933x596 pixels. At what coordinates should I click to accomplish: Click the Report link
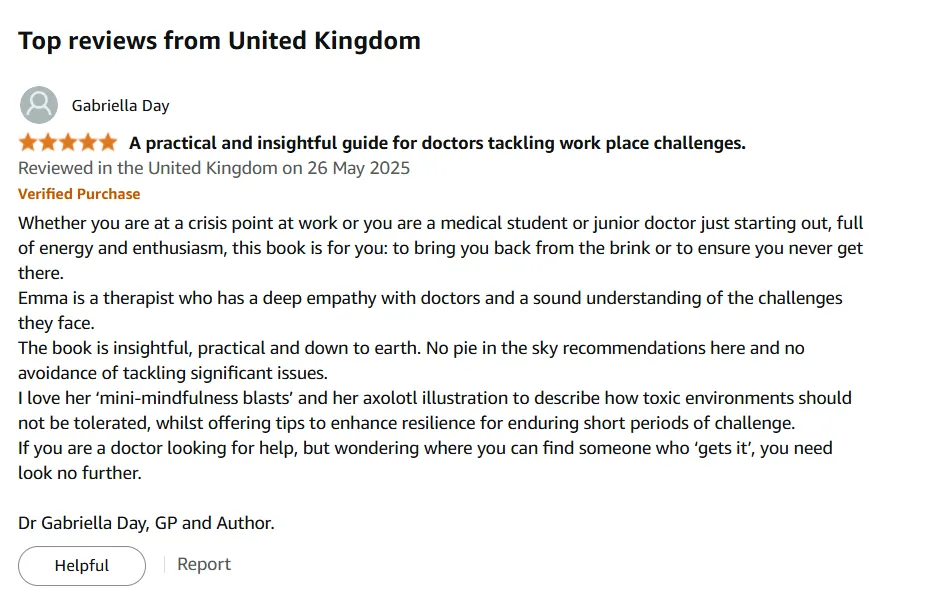point(204,564)
